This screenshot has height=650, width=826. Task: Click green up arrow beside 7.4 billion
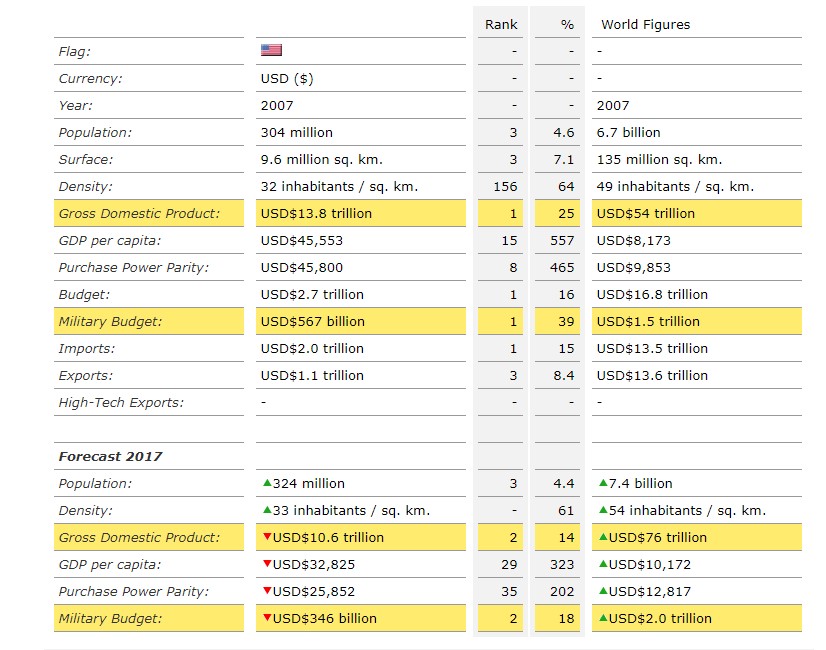coord(602,483)
